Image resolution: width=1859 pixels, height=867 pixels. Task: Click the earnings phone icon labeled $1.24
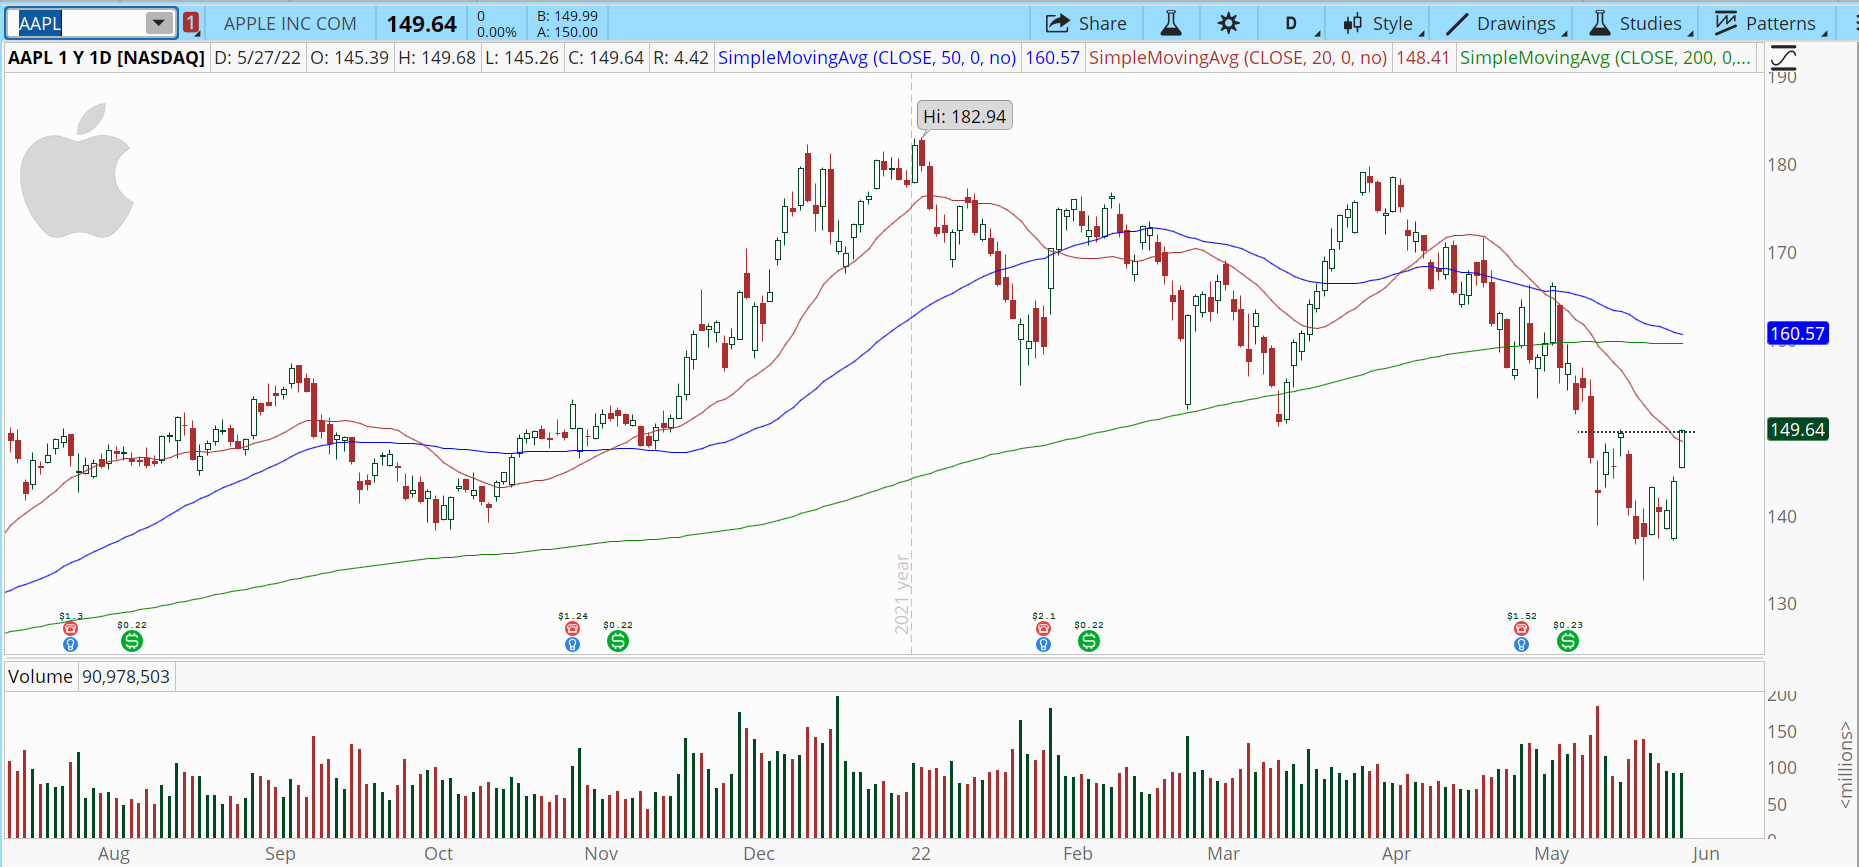[x=572, y=629]
